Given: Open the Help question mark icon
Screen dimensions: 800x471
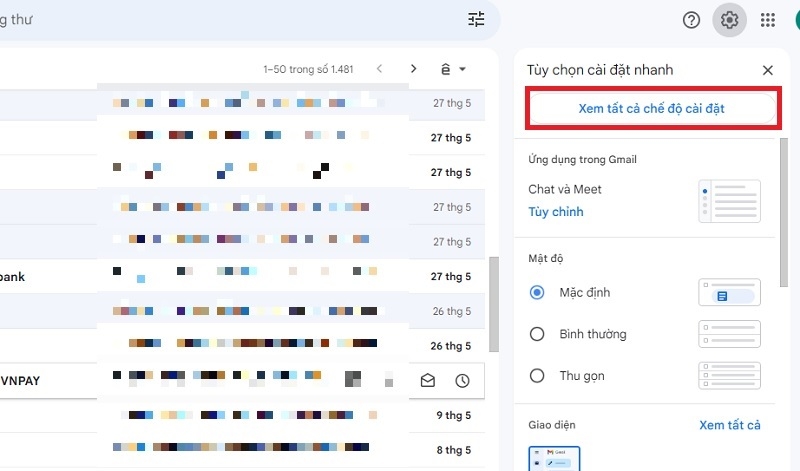Looking at the screenshot, I should [x=691, y=20].
